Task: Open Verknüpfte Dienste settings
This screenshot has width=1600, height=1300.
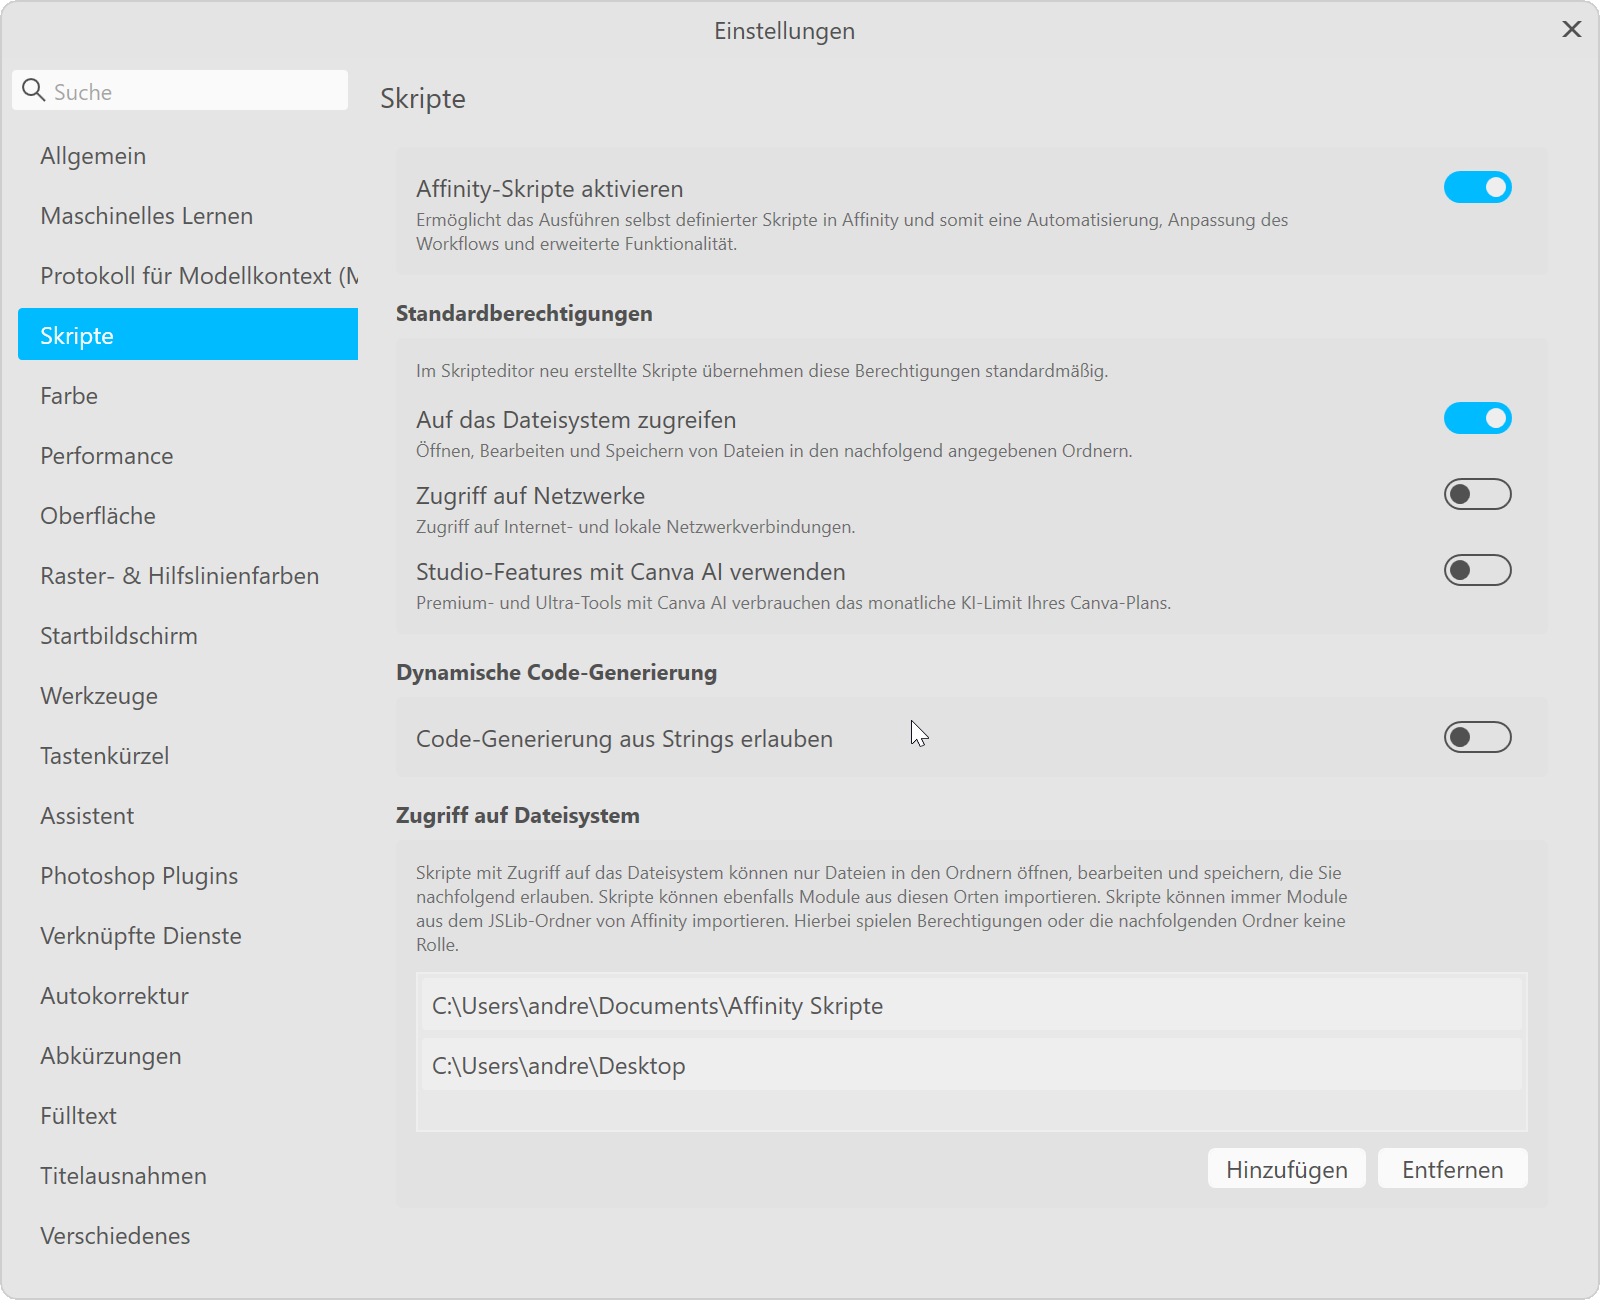Action: pyautogui.click(x=188, y=936)
